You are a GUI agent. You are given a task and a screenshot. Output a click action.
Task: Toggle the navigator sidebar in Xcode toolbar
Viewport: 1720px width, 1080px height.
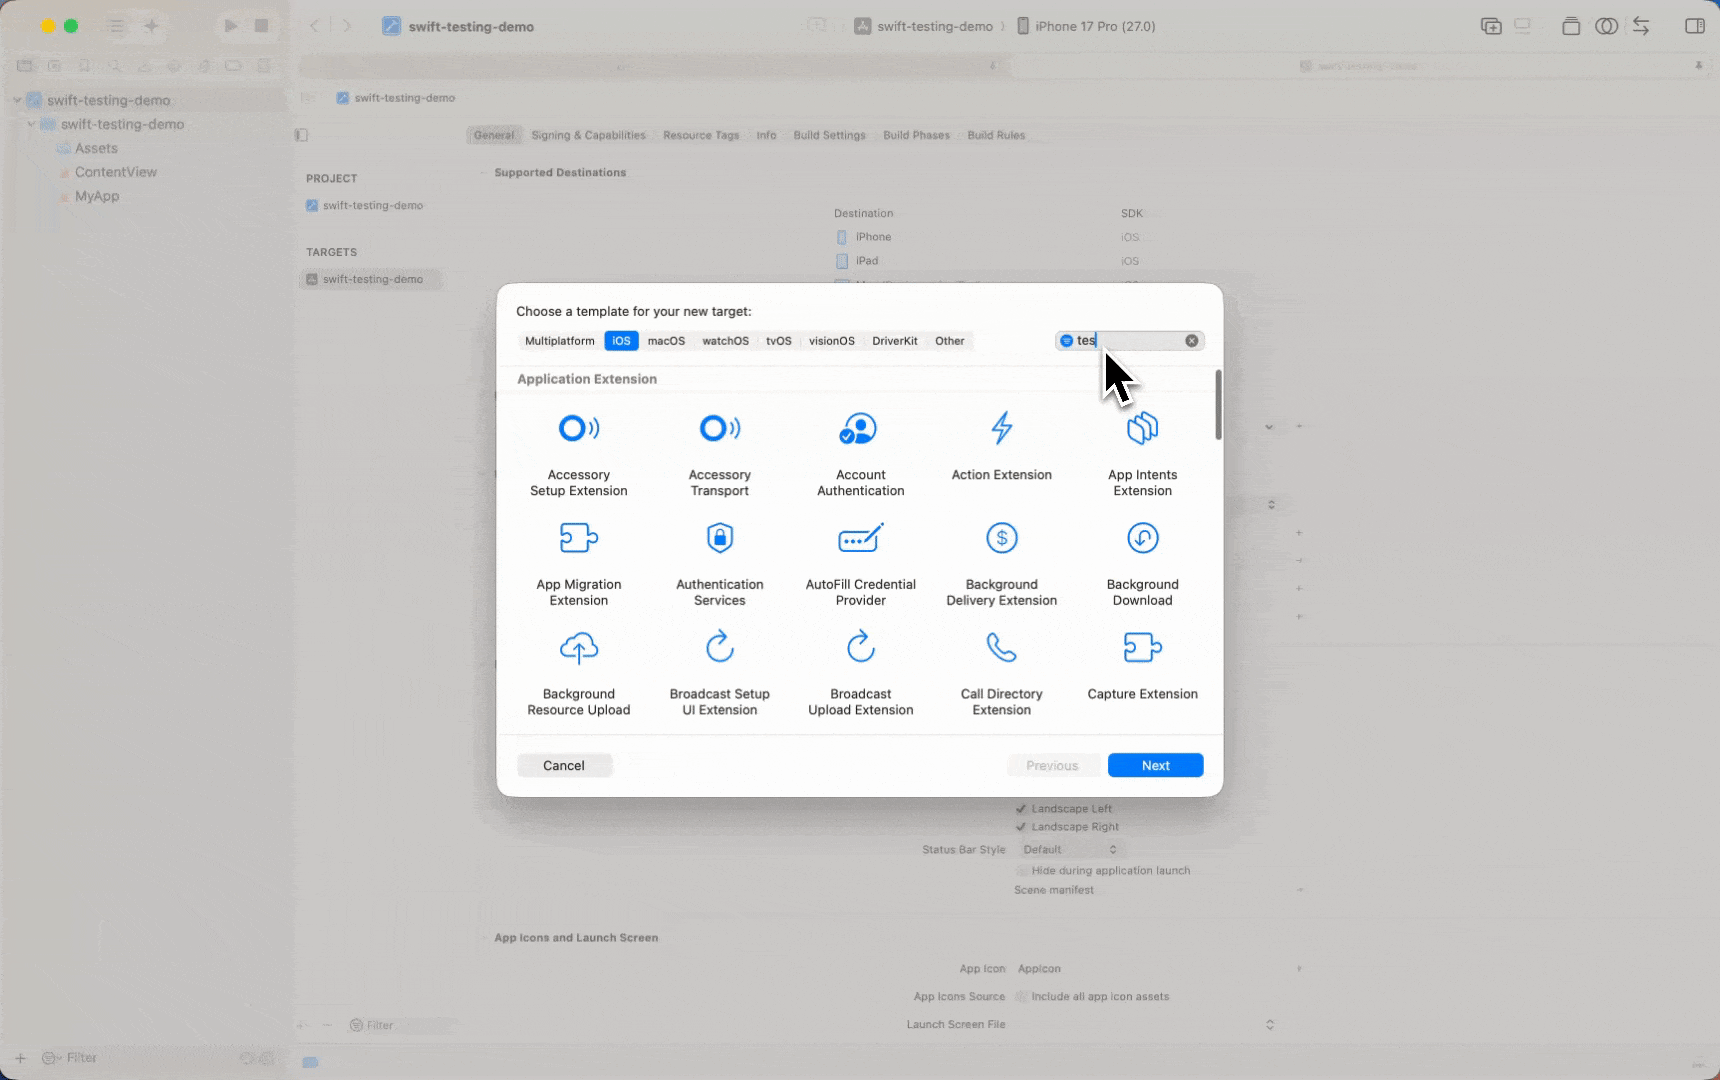tap(116, 26)
